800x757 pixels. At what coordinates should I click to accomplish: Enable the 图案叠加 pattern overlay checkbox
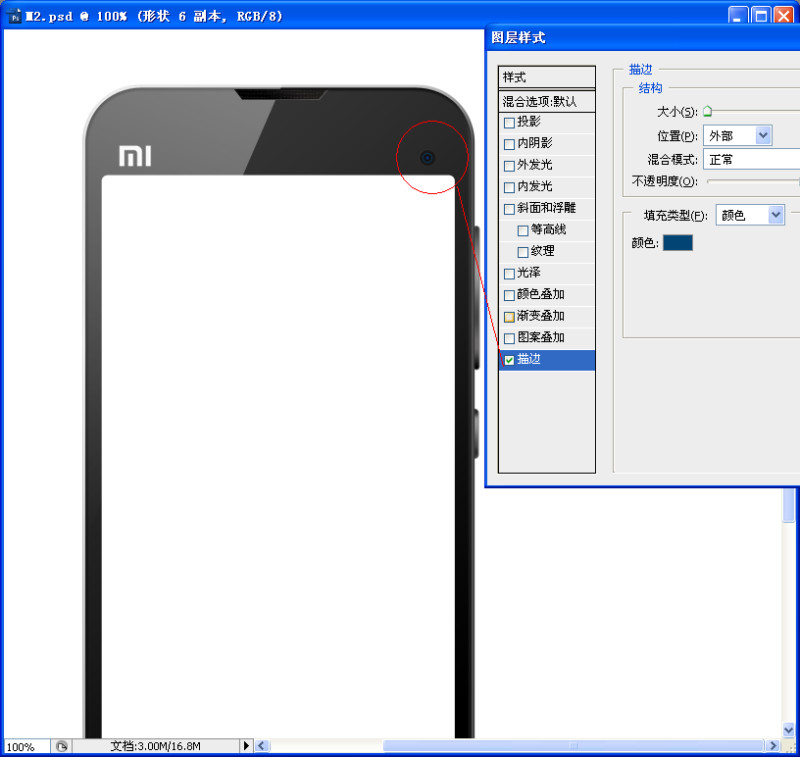509,338
